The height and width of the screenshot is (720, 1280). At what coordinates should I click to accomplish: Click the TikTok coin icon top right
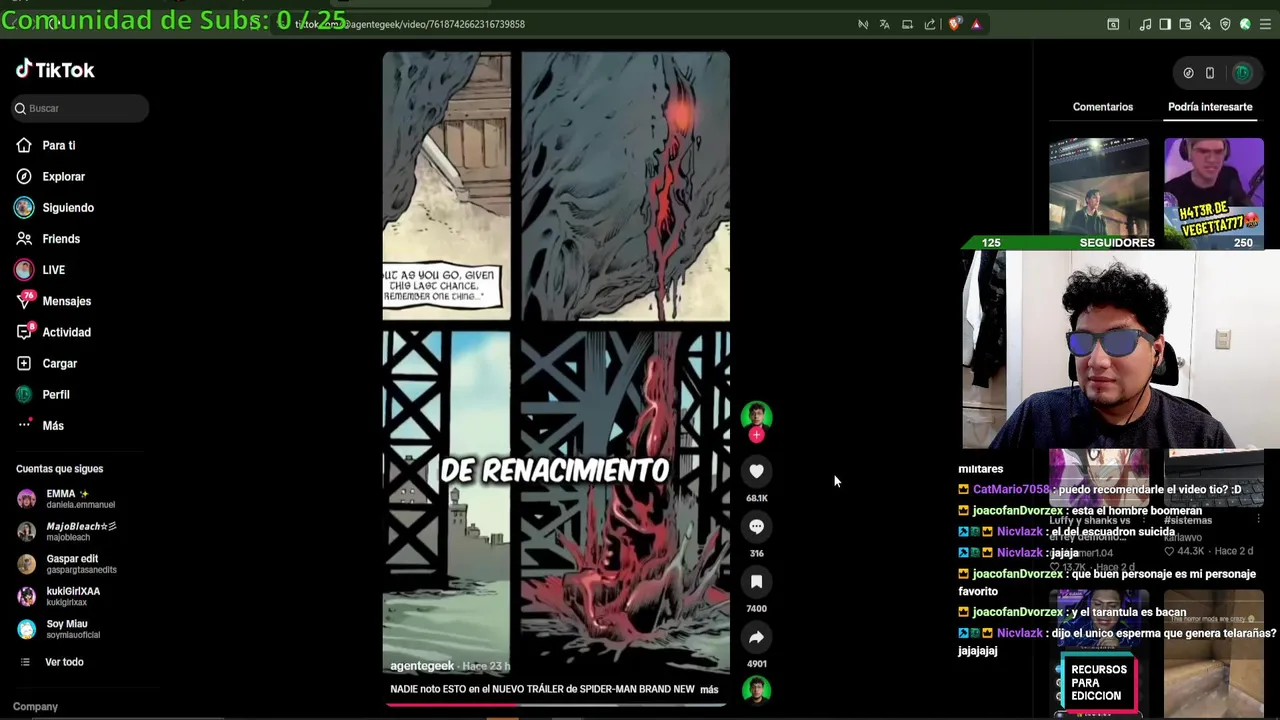pyautogui.click(x=1188, y=73)
